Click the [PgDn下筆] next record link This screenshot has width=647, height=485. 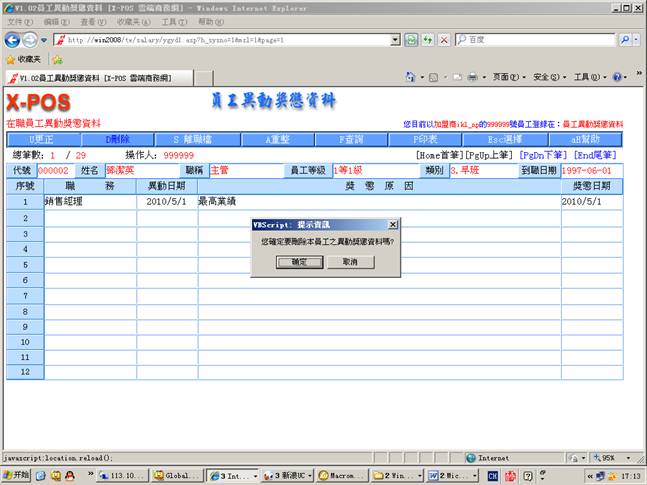point(544,156)
